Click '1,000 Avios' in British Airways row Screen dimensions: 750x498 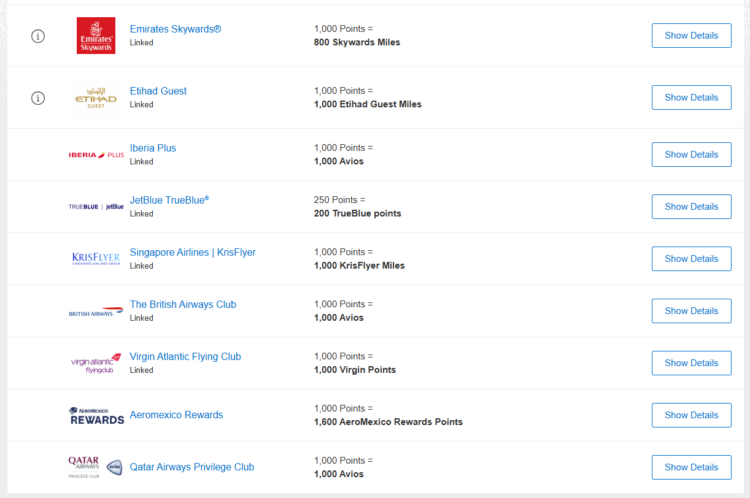[x=339, y=318]
